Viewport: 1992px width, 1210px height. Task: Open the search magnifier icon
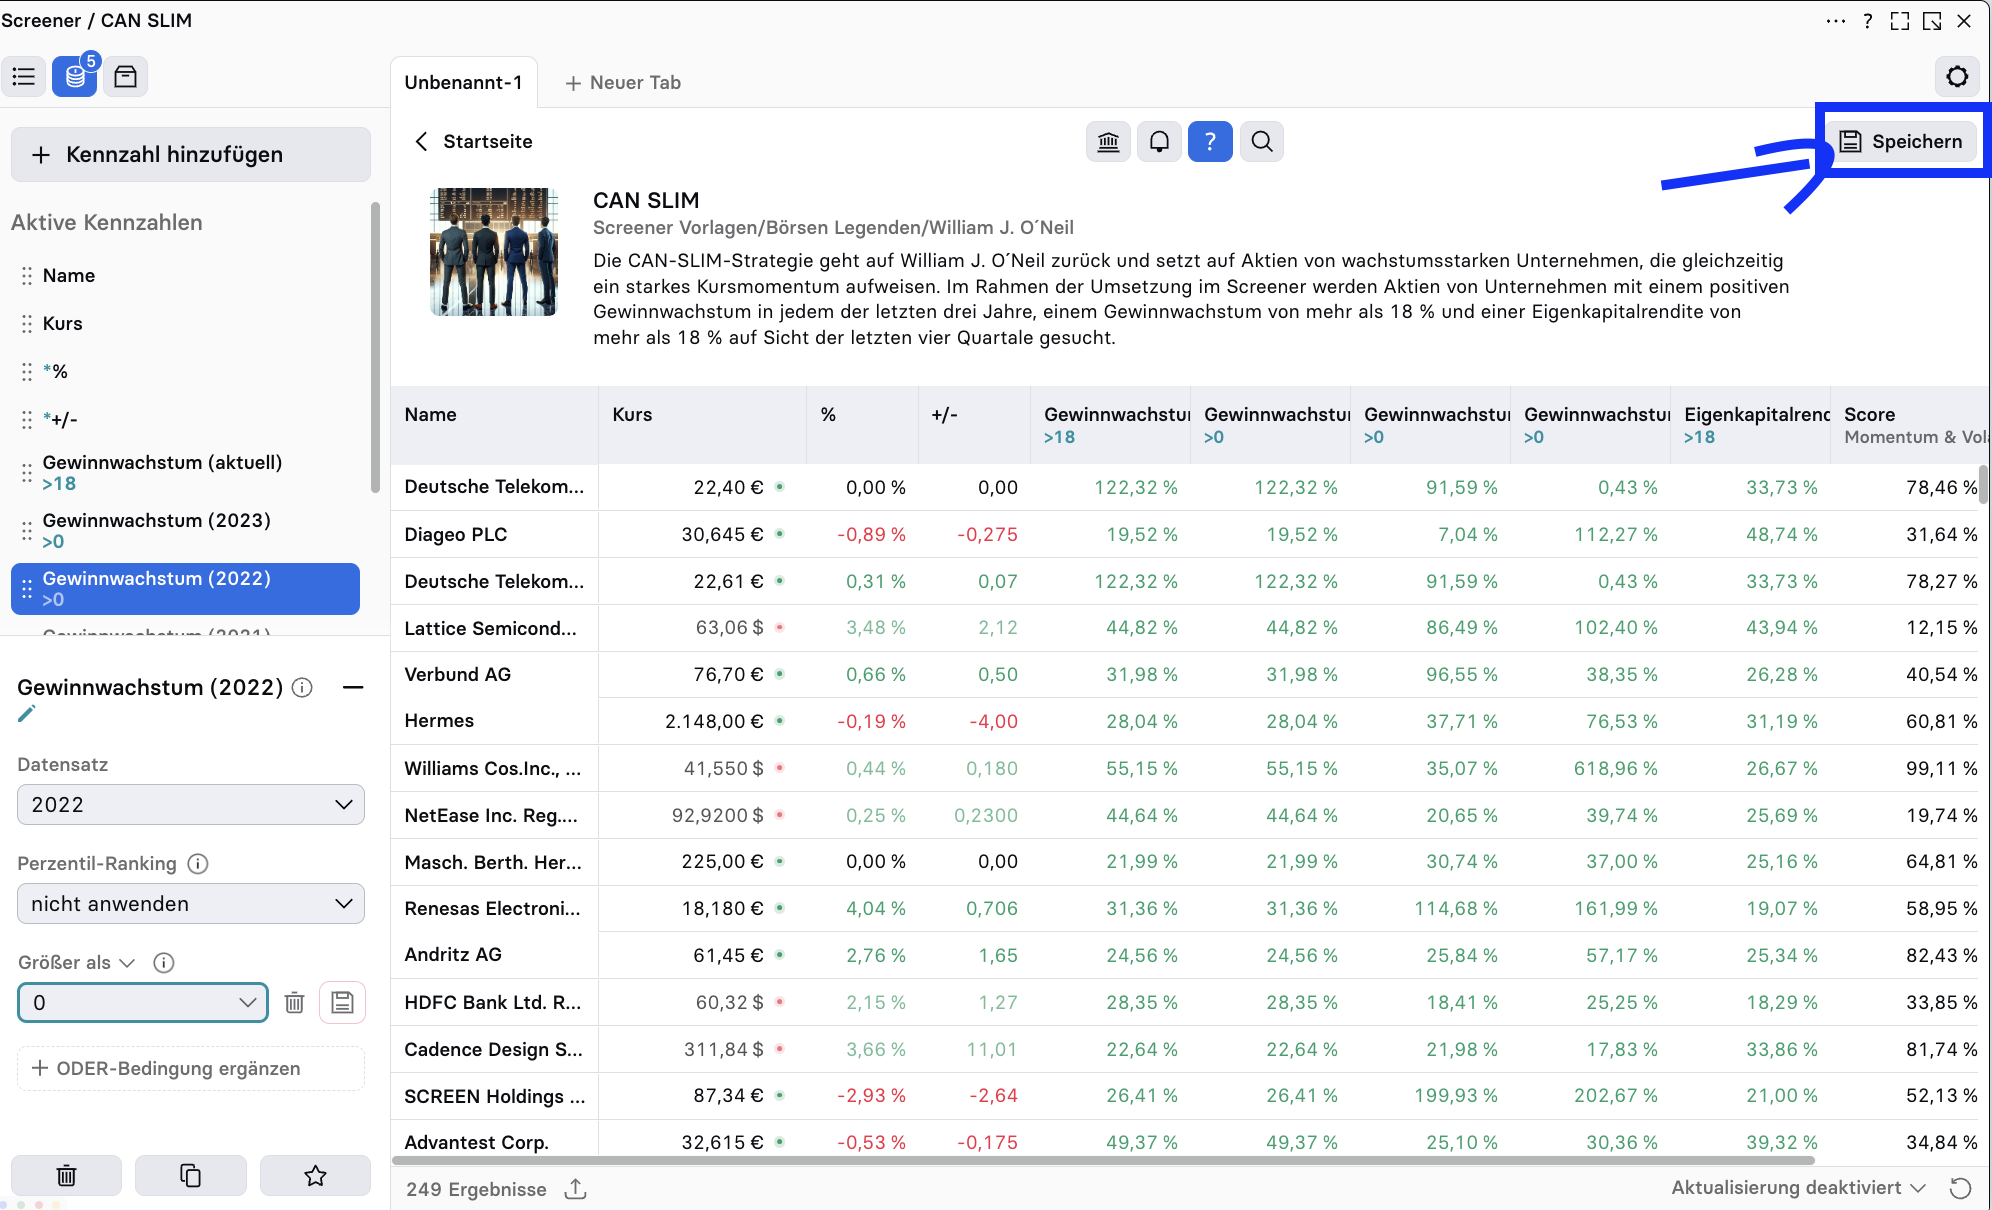tap(1262, 142)
